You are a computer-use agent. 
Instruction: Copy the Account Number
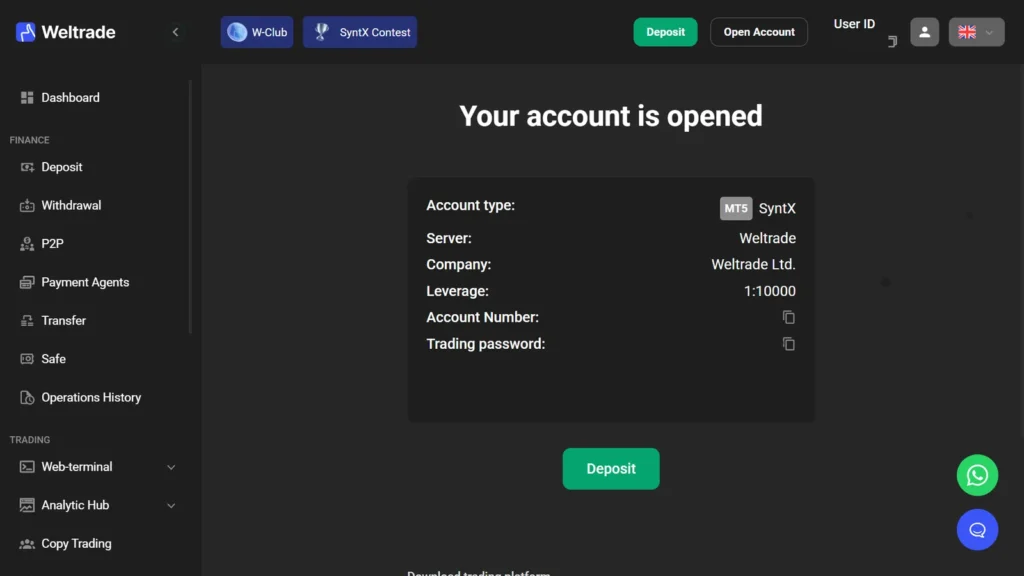pyautogui.click(x=788, y=317)
